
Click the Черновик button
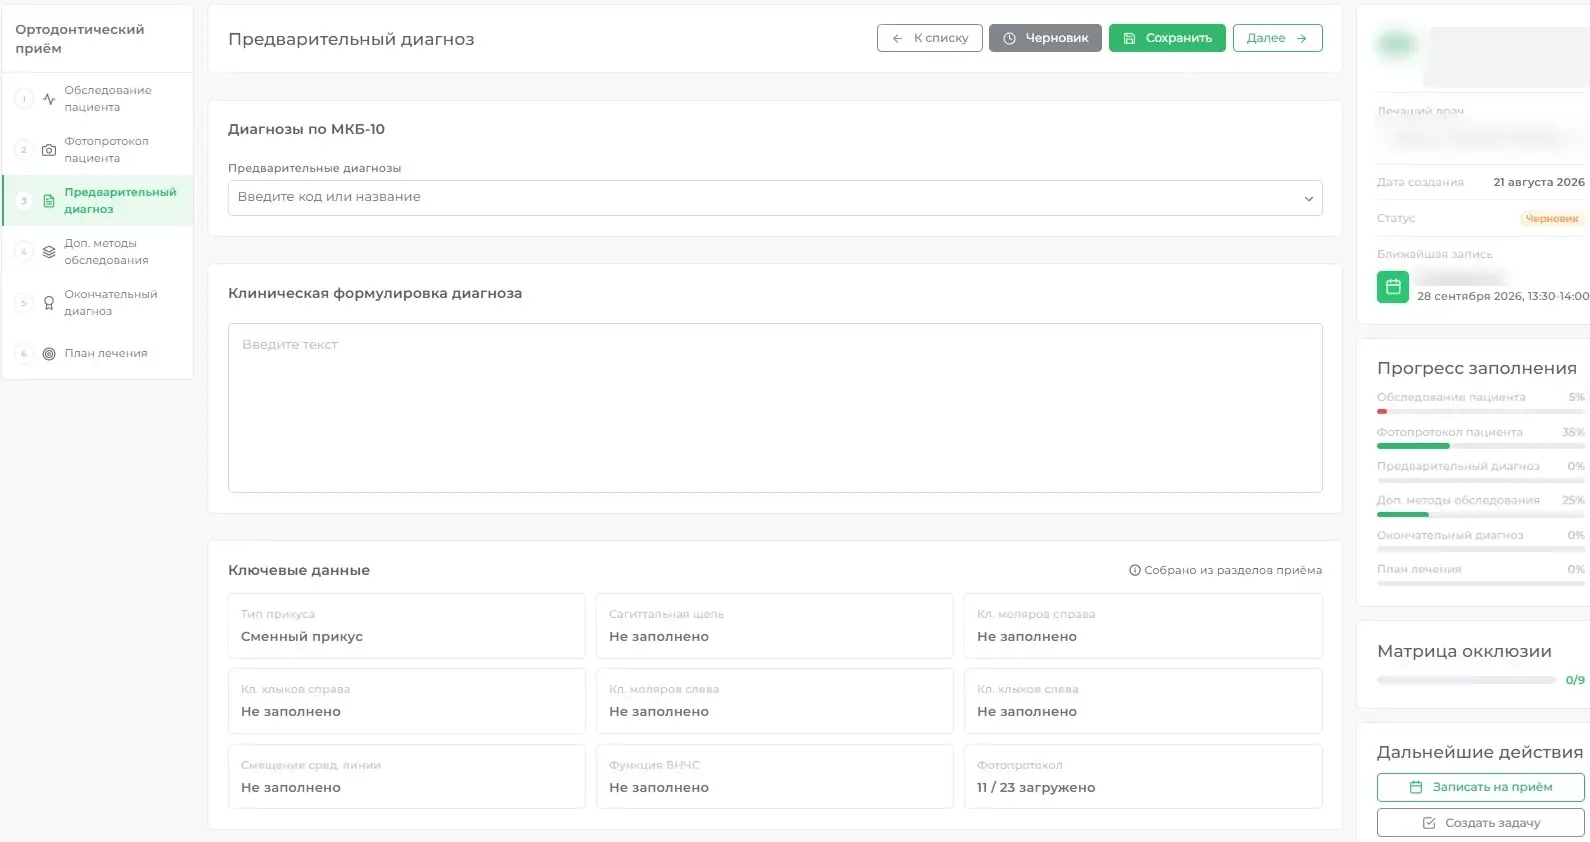[1045, 38]
